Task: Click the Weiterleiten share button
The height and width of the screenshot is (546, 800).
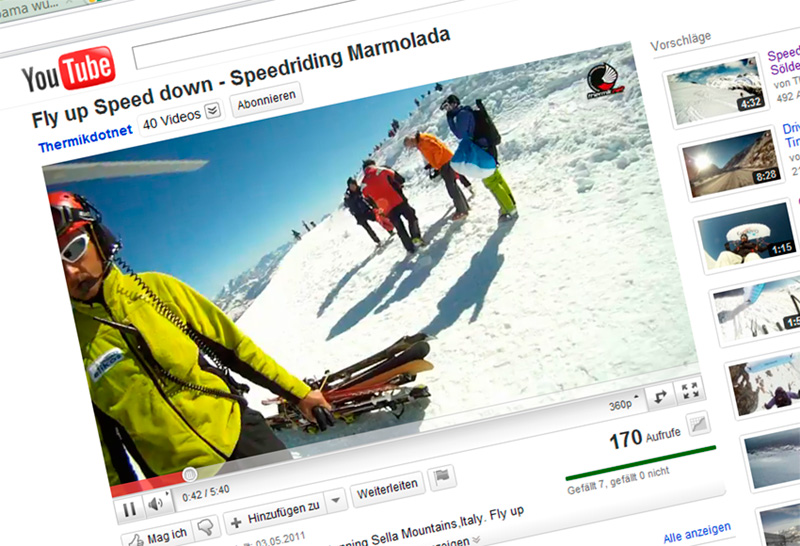Action: 387,489
